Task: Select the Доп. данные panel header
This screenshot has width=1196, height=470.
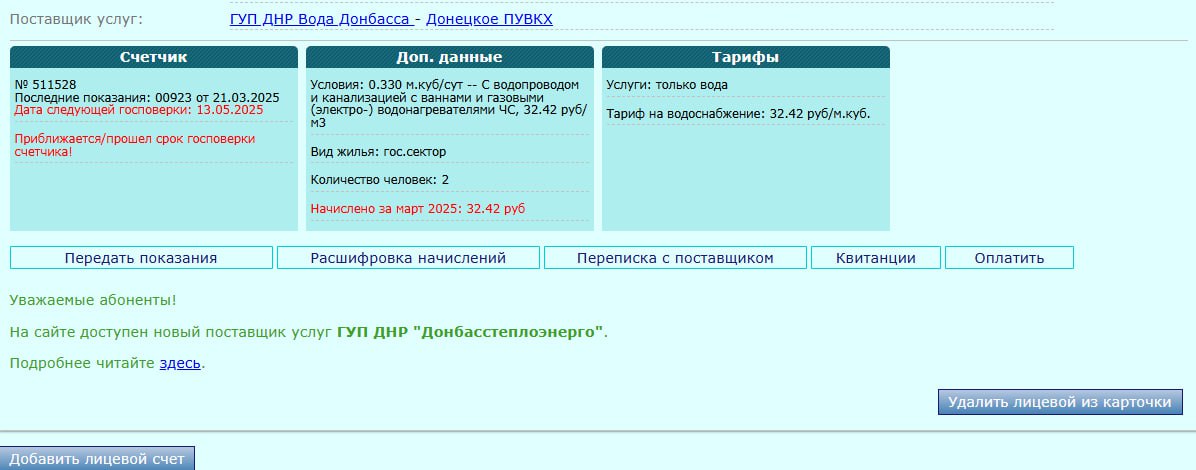Action: [449, 57]
